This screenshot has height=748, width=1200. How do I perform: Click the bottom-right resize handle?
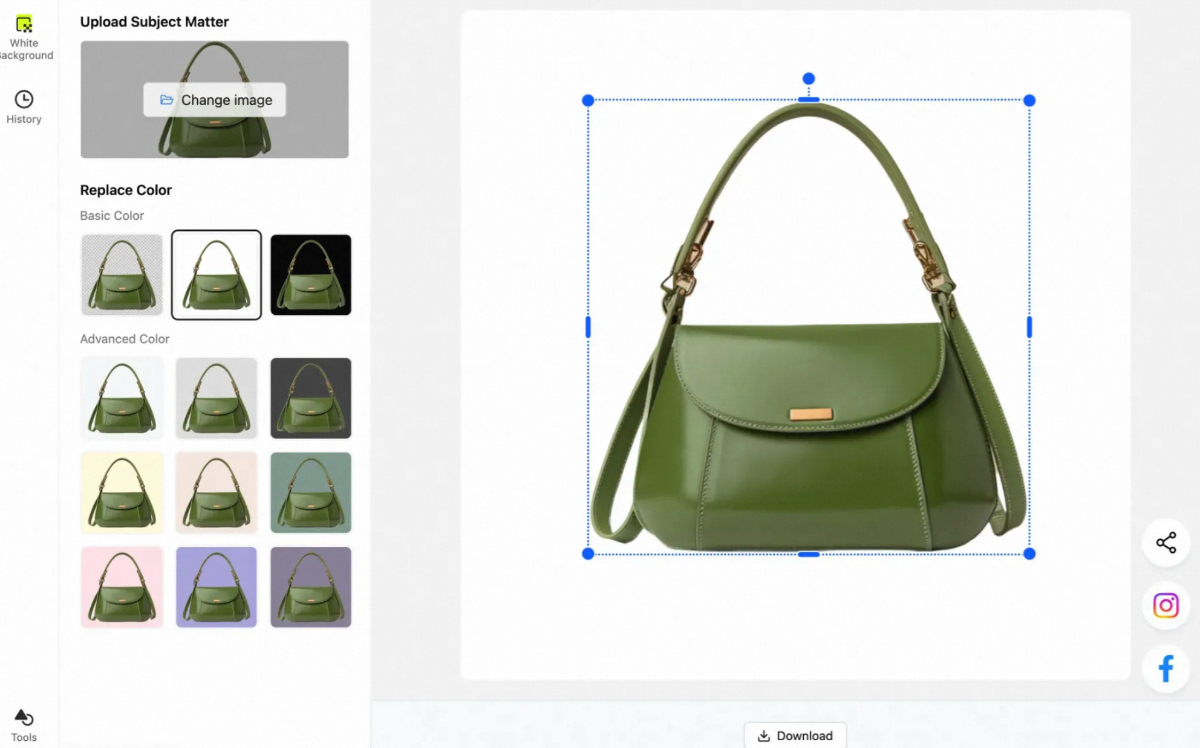[x=1029, y=553]
